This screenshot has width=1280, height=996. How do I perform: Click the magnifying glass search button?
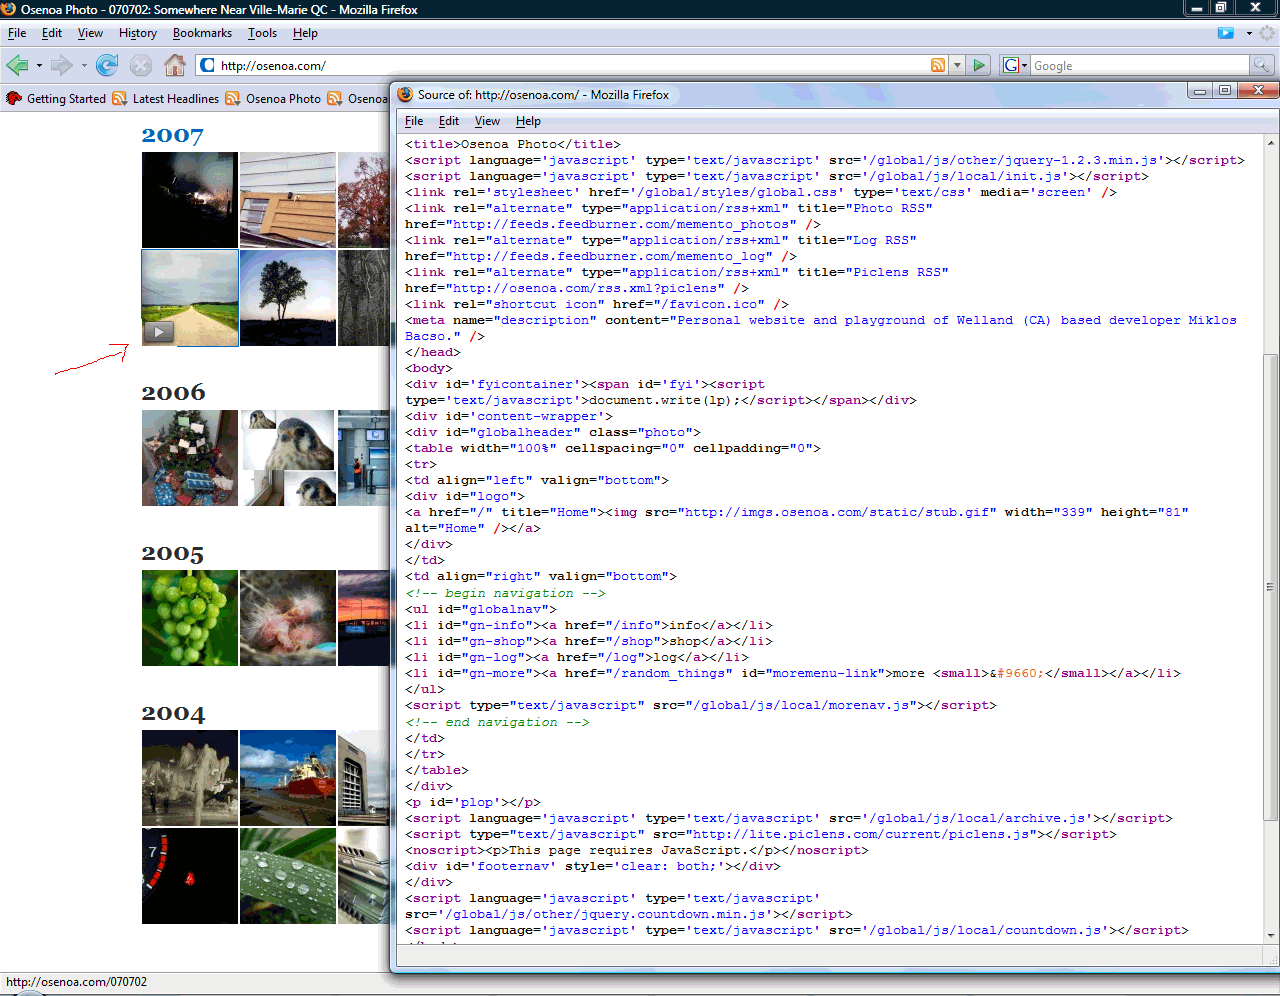tap(1262, 66)
